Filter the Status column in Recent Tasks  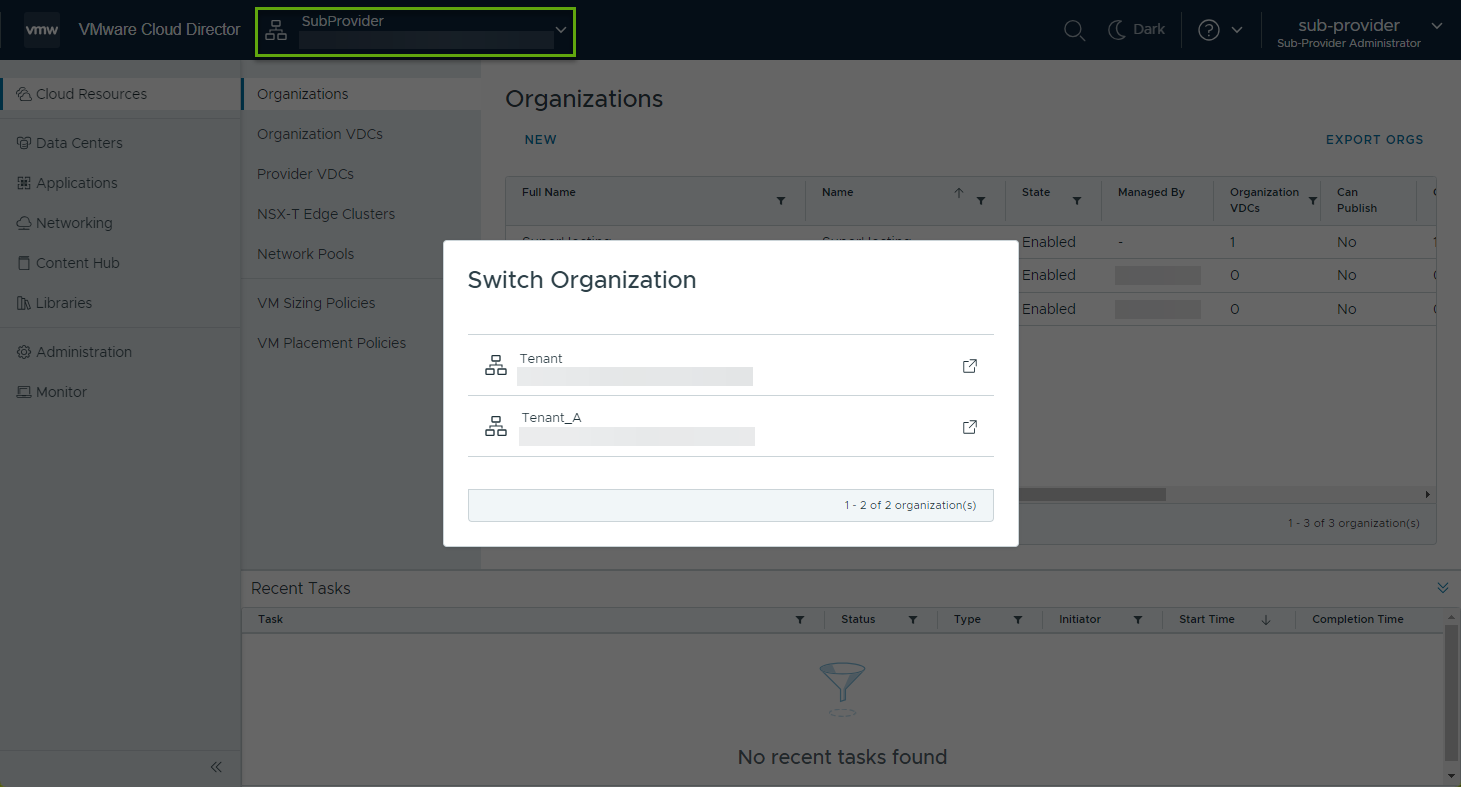(913, 620)
